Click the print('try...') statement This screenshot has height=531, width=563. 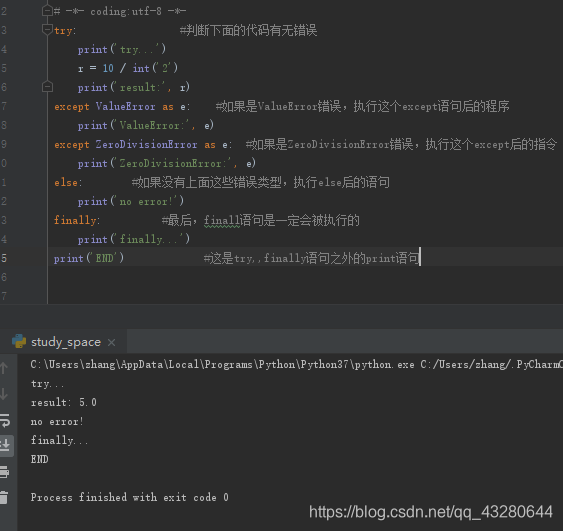(122, 49)
